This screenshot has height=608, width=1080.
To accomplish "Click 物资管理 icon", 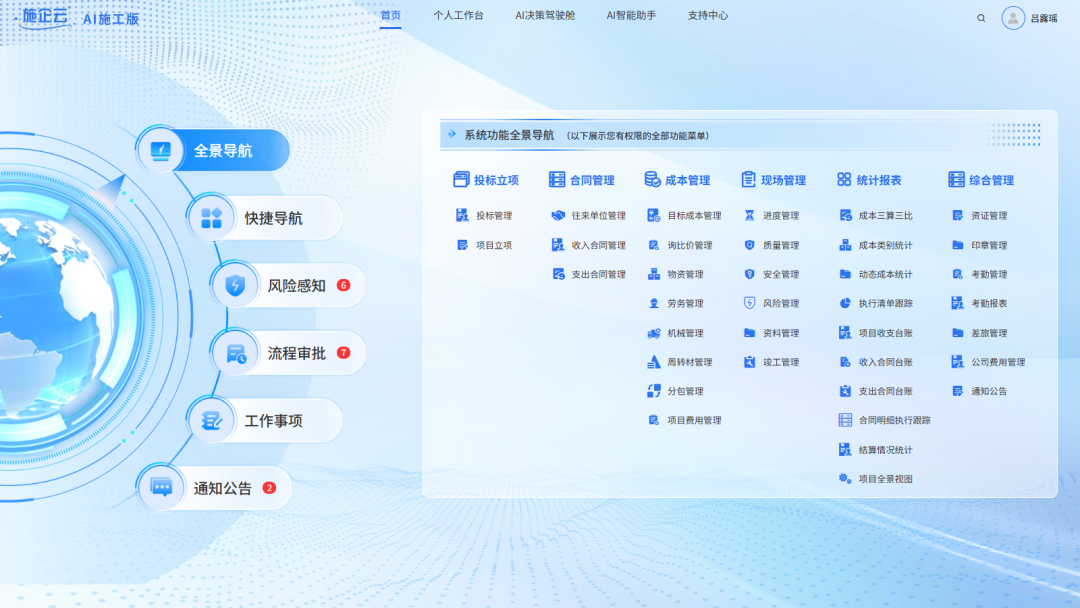I will click(x=654, y=274).
